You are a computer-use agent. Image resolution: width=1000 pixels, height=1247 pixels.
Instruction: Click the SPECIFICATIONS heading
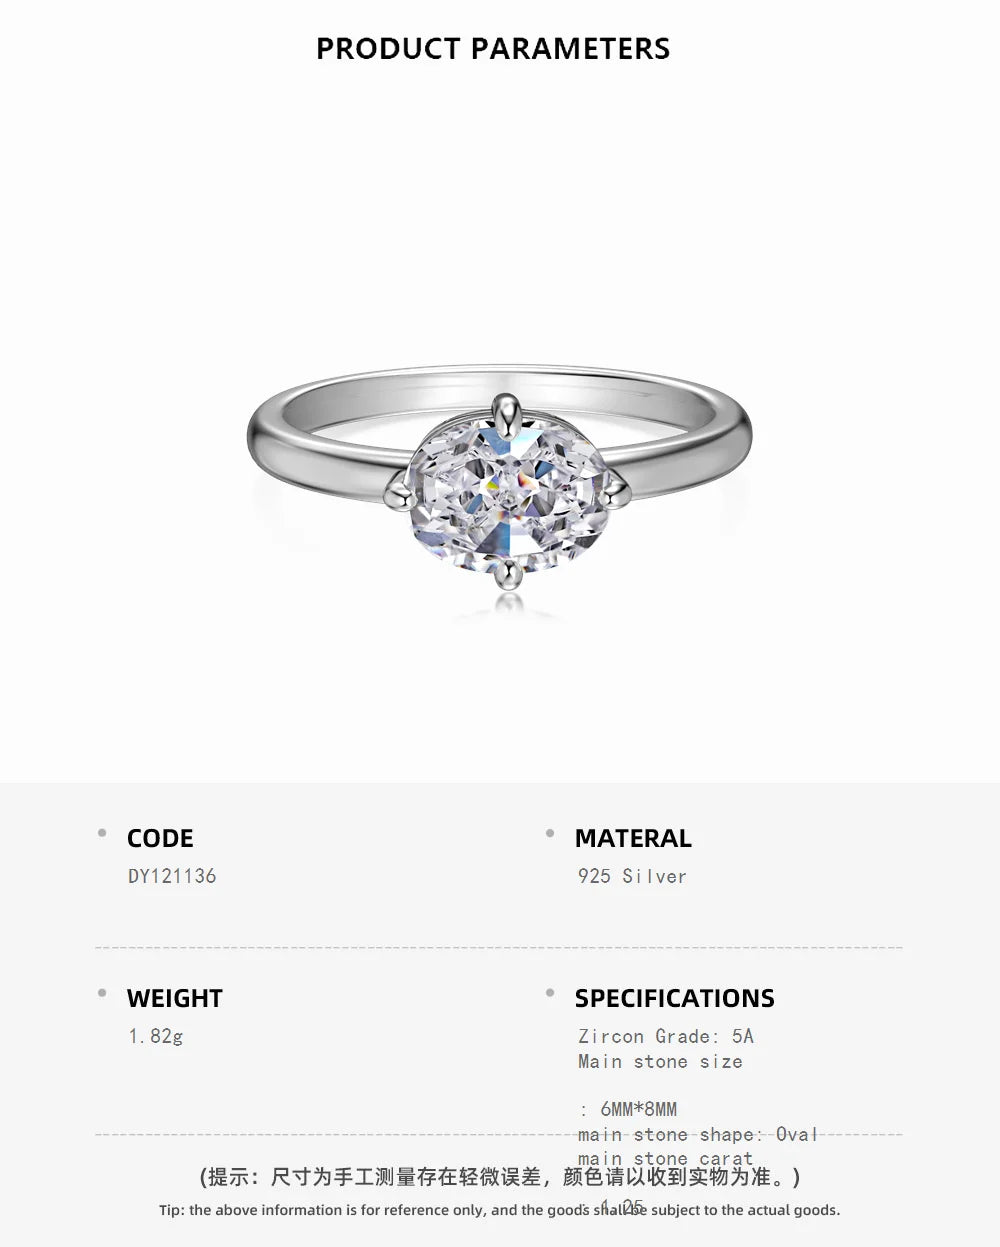675,998
